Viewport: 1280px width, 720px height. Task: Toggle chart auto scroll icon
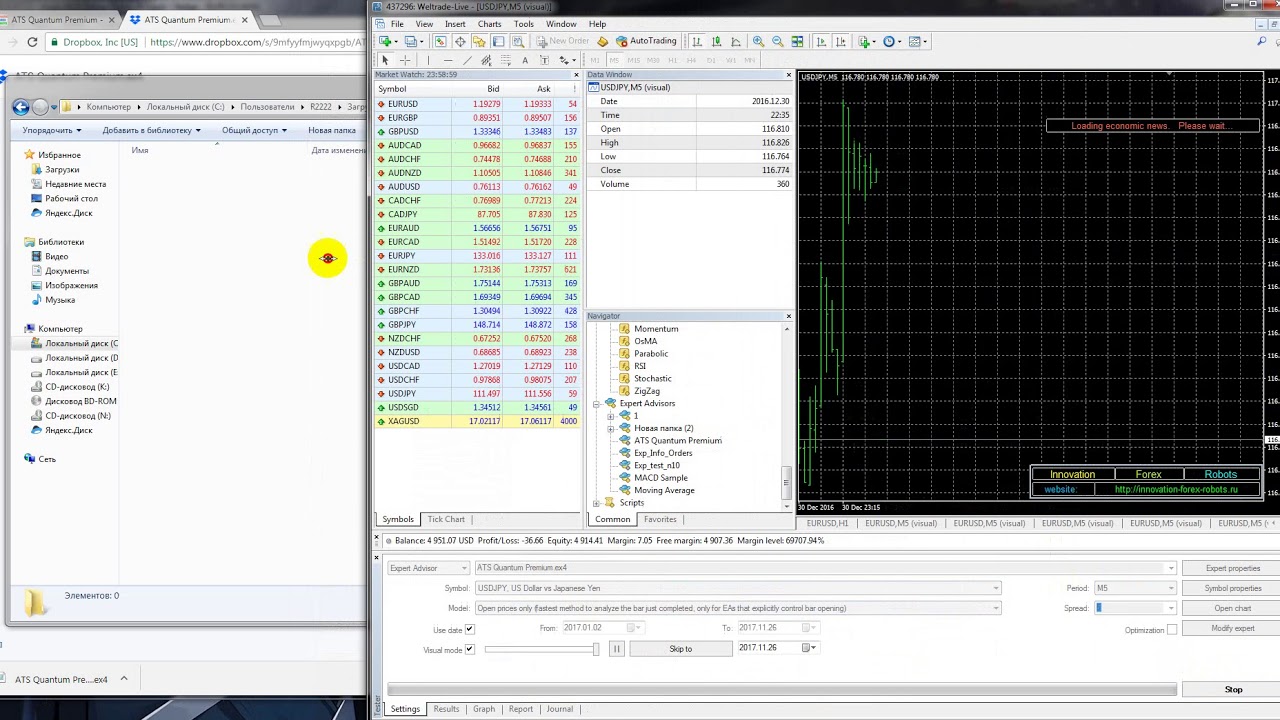(x=821, y=41)
